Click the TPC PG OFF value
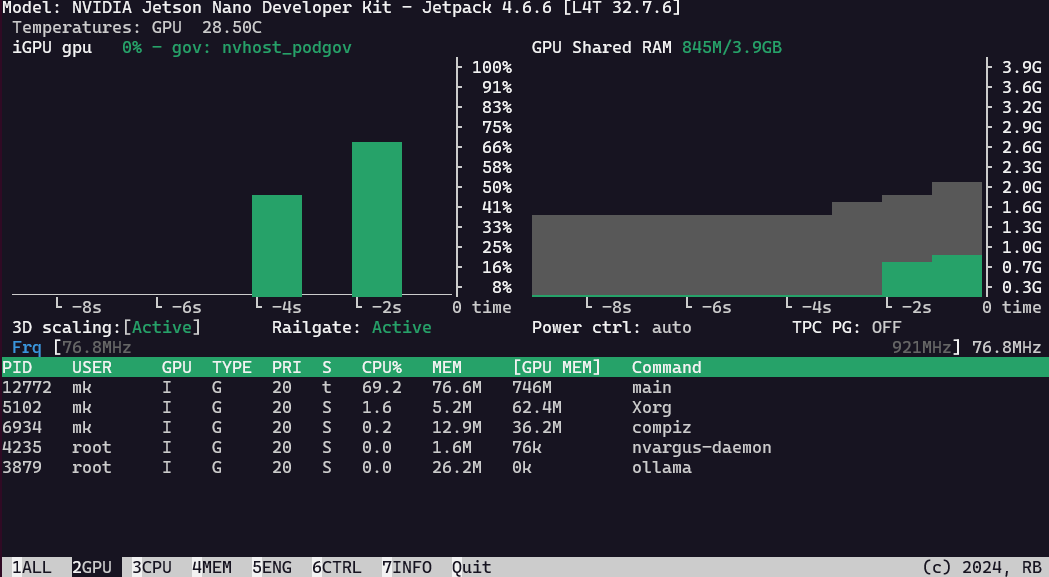 tap(886, 327)
